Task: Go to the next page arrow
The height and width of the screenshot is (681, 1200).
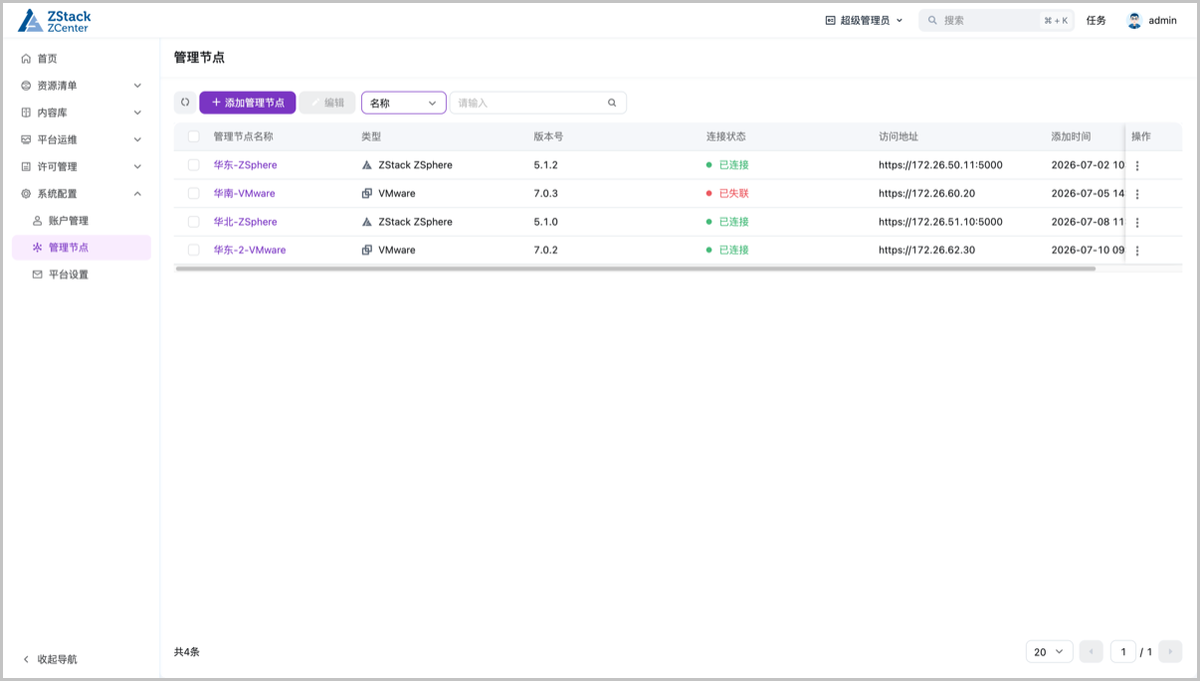Action: [1171, 652]
